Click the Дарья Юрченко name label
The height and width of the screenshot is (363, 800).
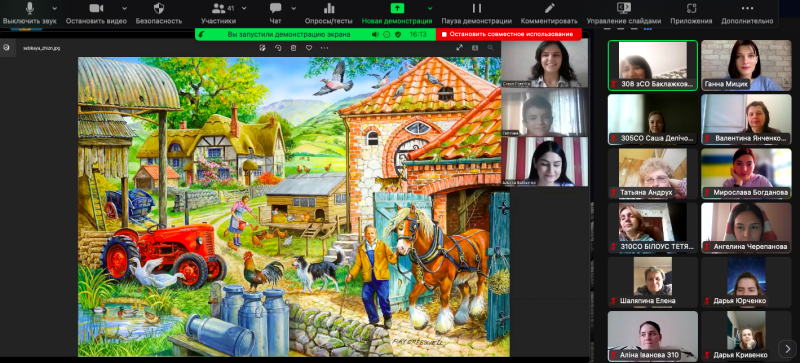coord(739,301)
